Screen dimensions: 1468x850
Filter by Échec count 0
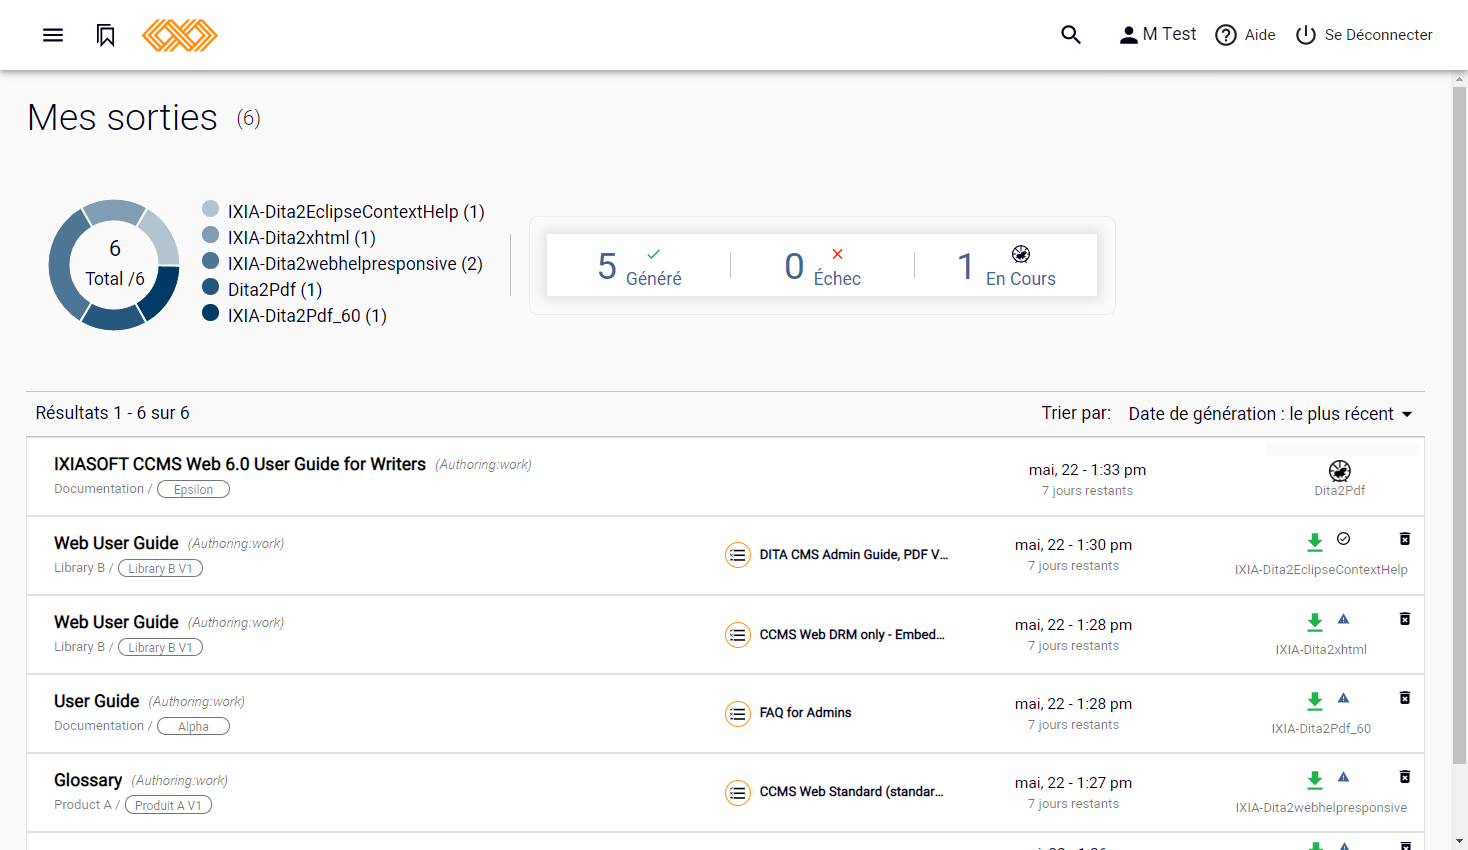pyautogui.click(x=822, y=266)
